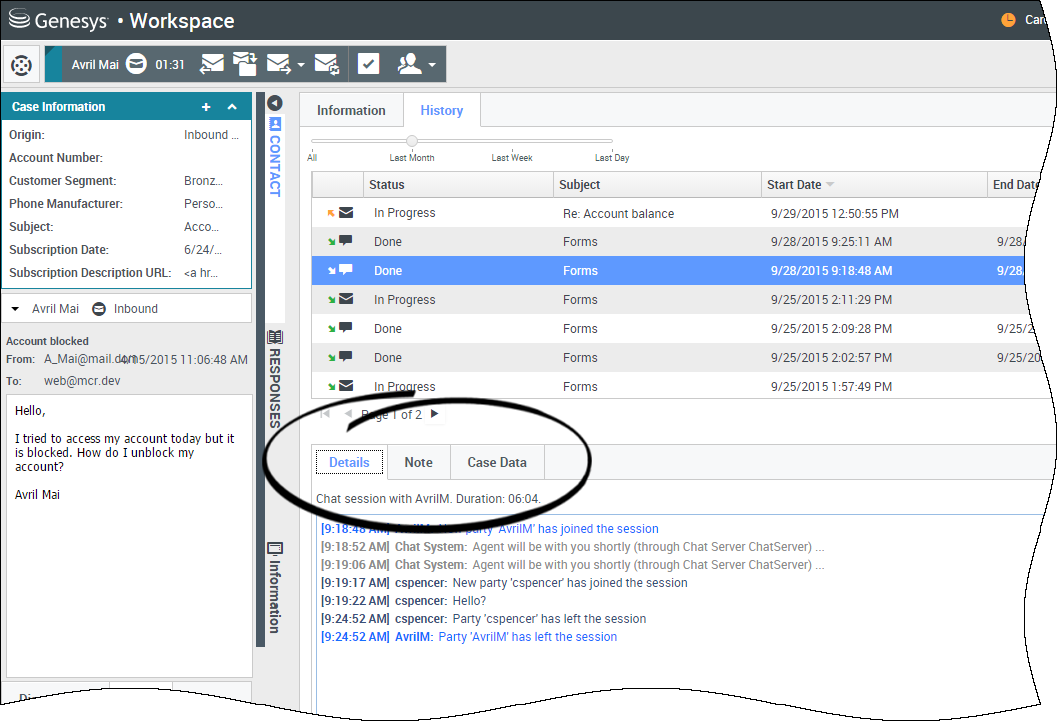Set history filter slider to Last Week
The width and height of the screenshot is (1057, 721).
point(512,142)
